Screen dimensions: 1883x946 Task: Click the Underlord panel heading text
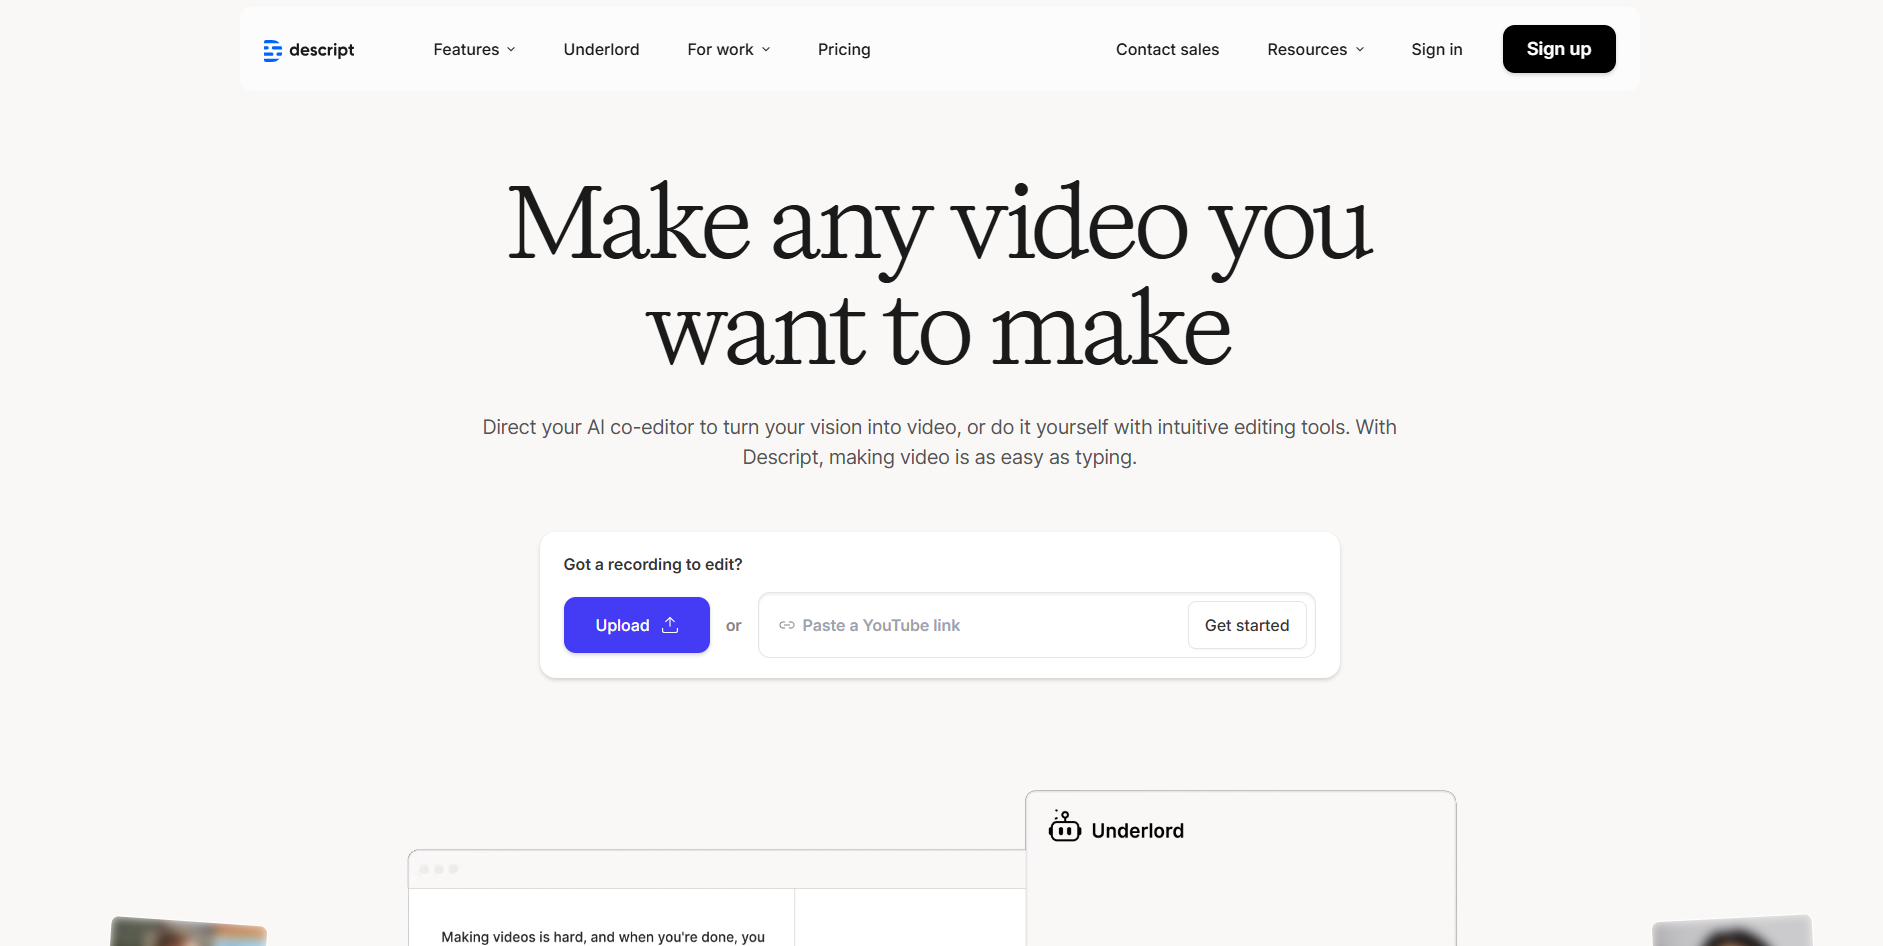tap(1138, 831)
